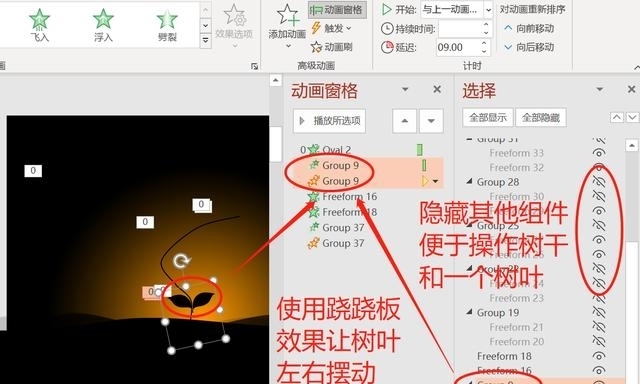Close the 动画窗格 animation pane
The width and height of the screenshot is (640, 384).
(437, 89)
